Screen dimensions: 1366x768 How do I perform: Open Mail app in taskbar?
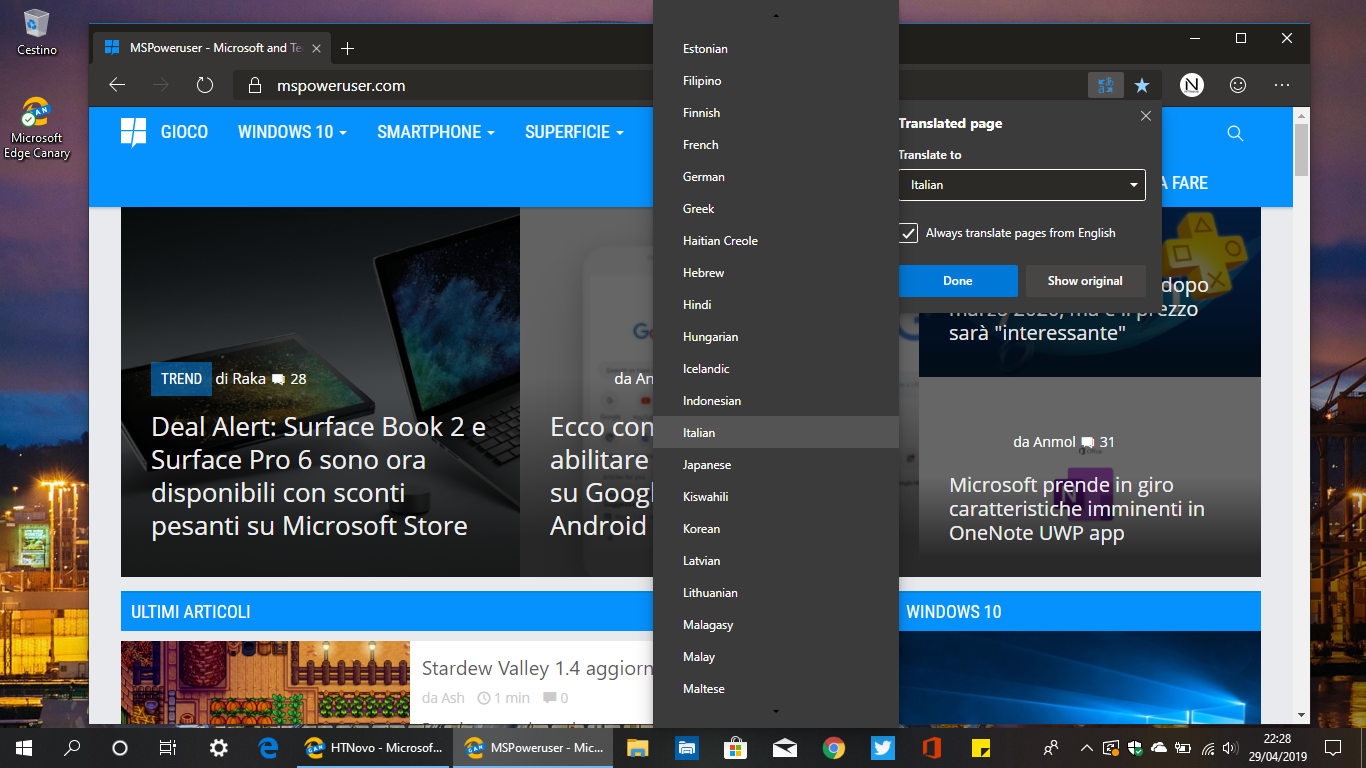point(785,748)
